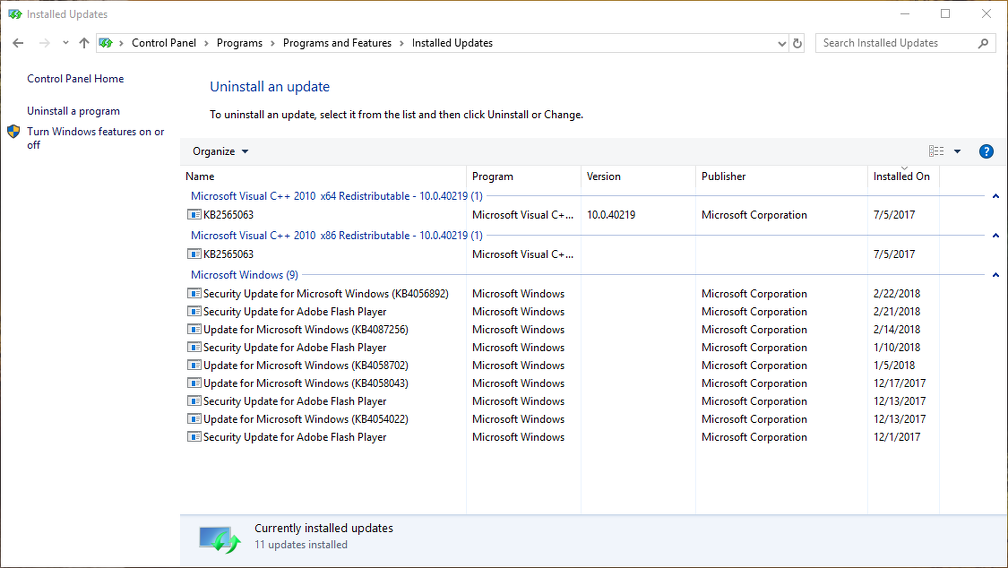Select Flash Player update installed 2/21/2018
The image size is (1008, 568).
click(294, 312)
